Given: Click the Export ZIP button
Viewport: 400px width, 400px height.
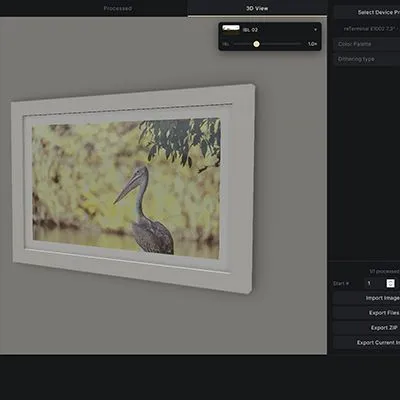Looking at the screenshot, I should [x=367, y=328].
